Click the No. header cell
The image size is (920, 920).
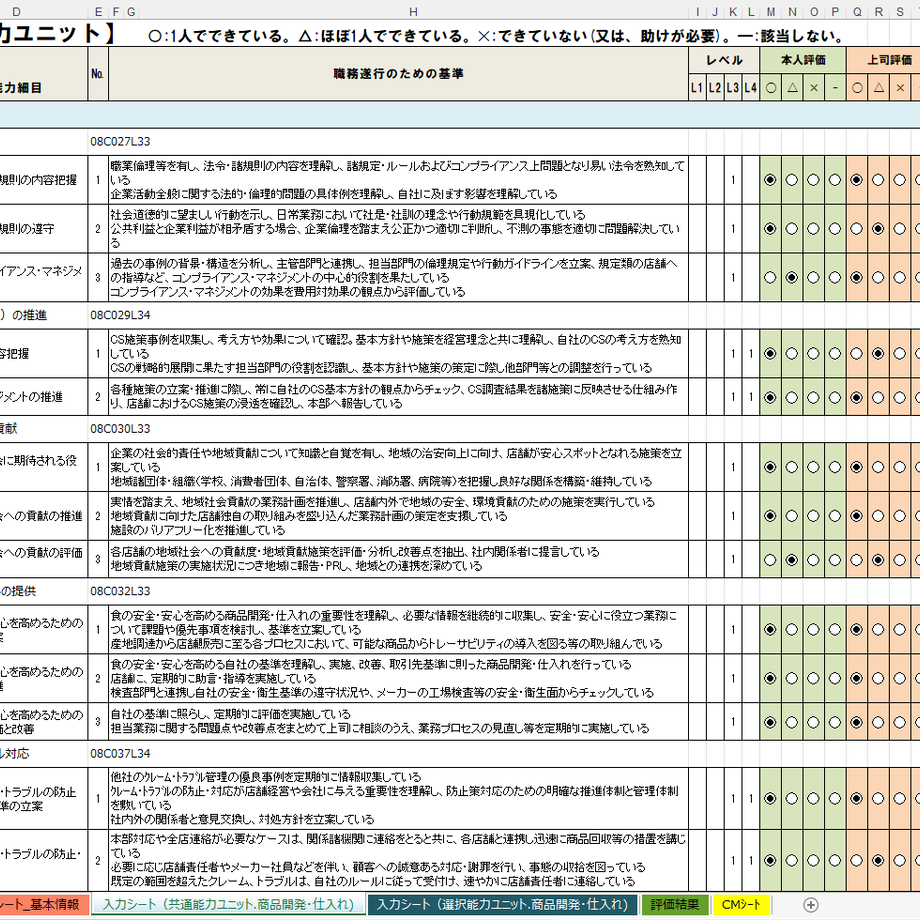[98, 73]
